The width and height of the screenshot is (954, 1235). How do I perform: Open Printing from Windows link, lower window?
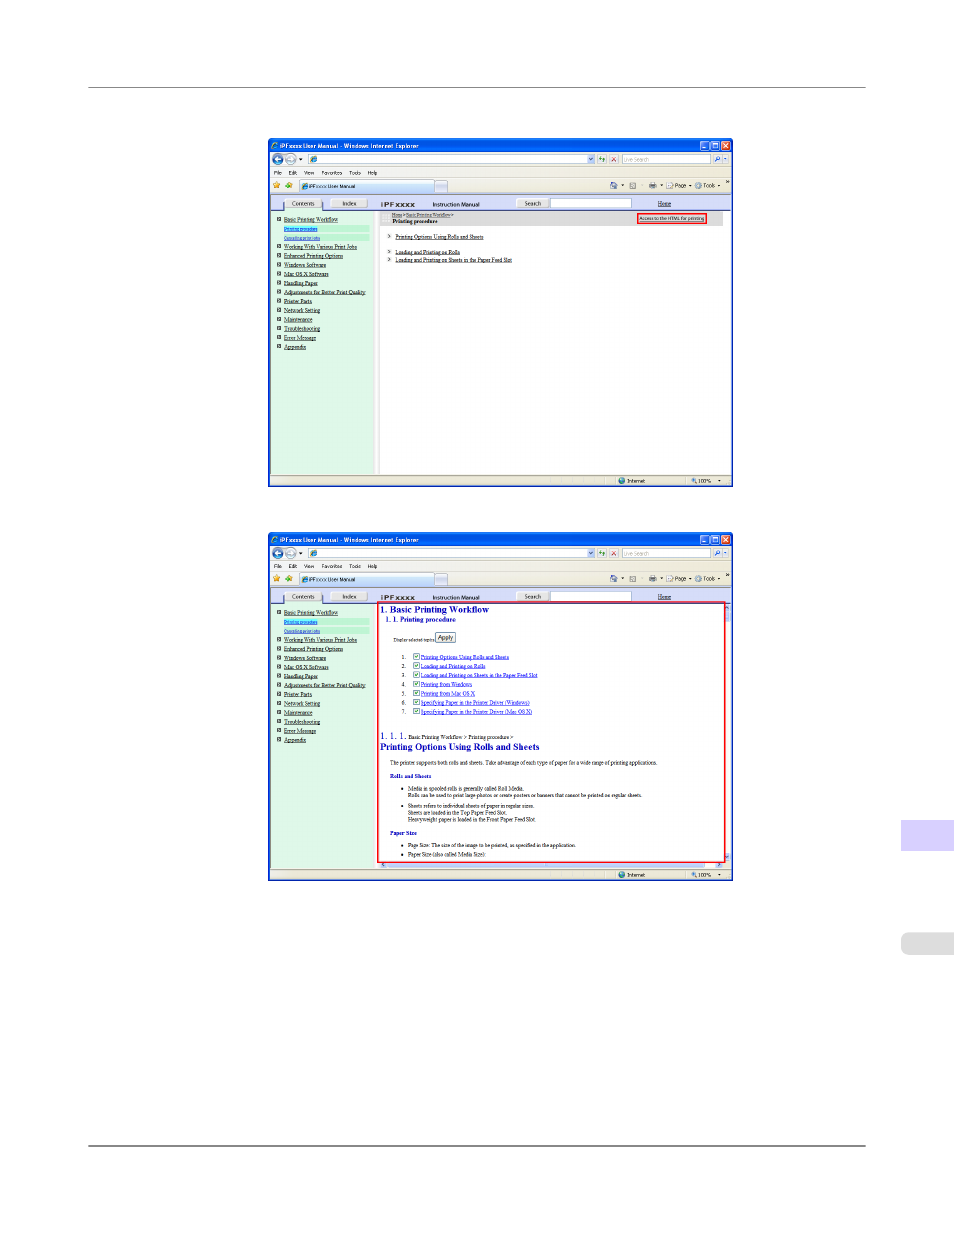tap(446, 684)
